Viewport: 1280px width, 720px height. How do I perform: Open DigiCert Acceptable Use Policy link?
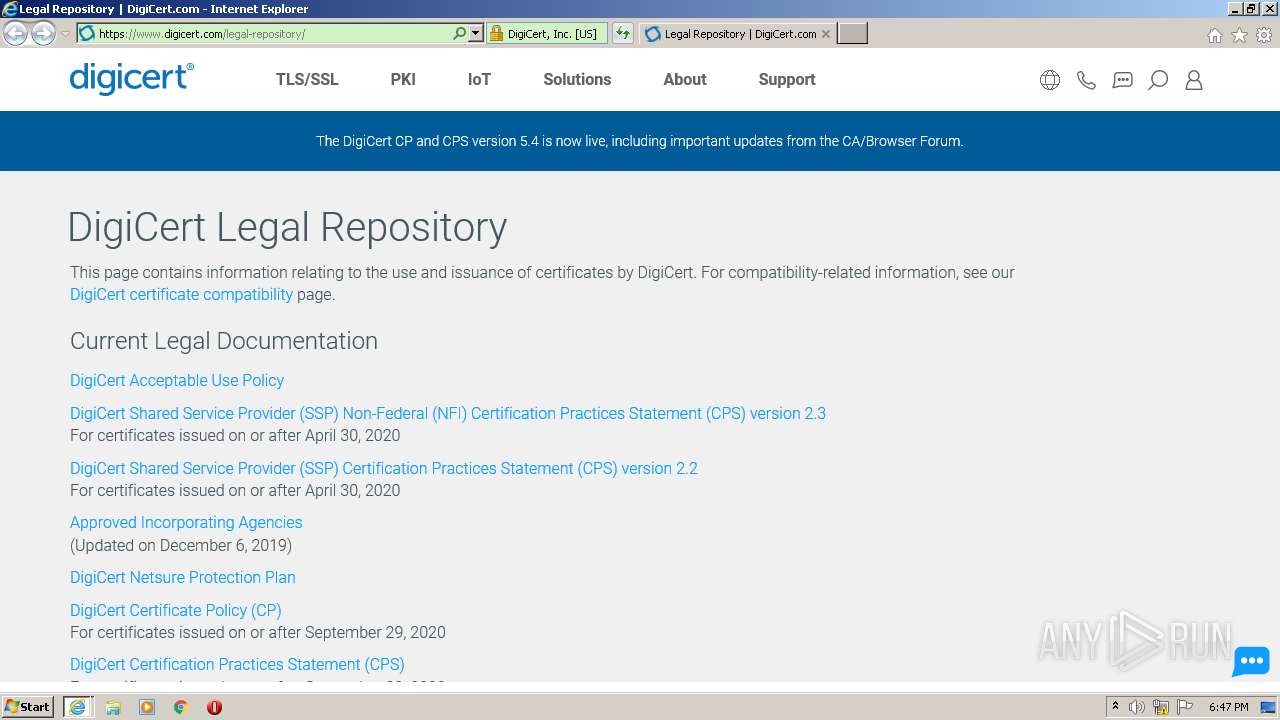(x=177, y=380)
